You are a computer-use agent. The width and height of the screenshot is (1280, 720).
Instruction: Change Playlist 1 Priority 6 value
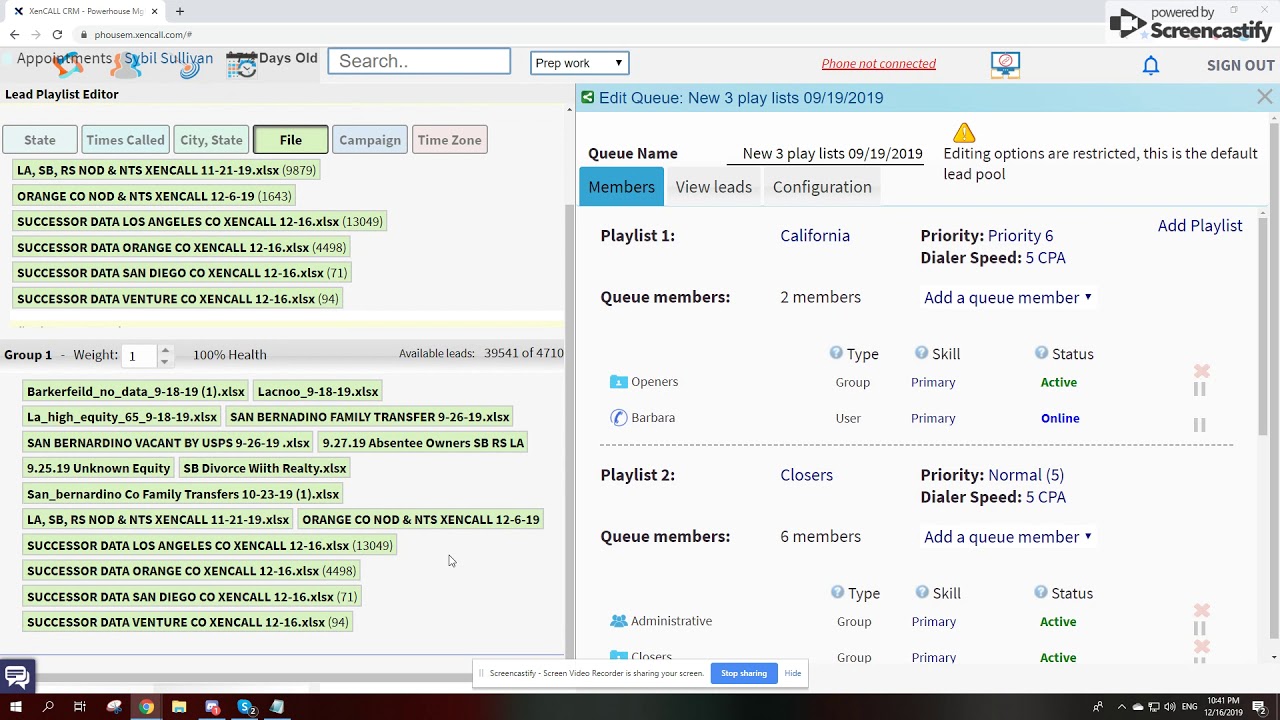[1020, 235]
